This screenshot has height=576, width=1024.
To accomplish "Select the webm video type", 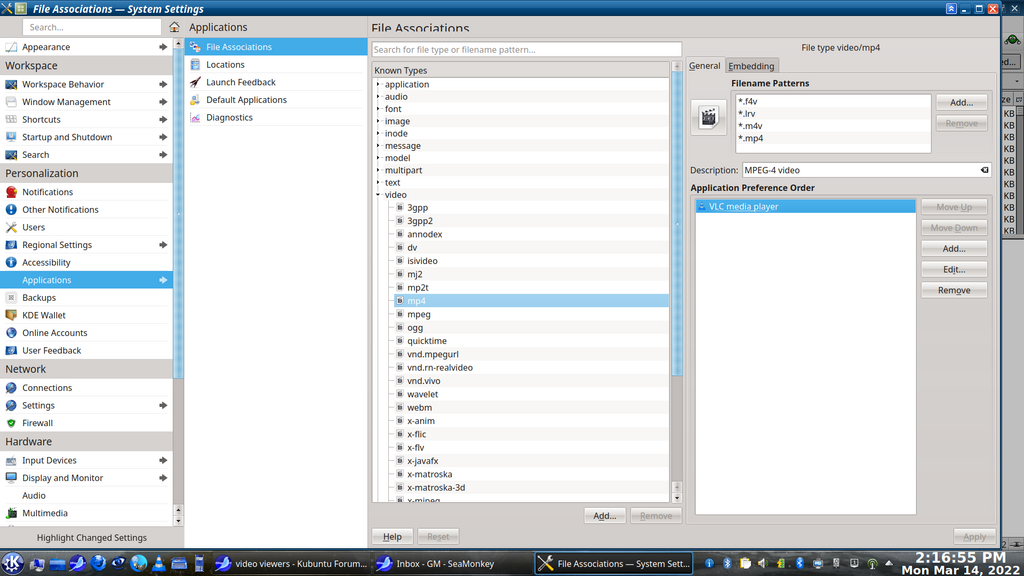I will point(419,408).
